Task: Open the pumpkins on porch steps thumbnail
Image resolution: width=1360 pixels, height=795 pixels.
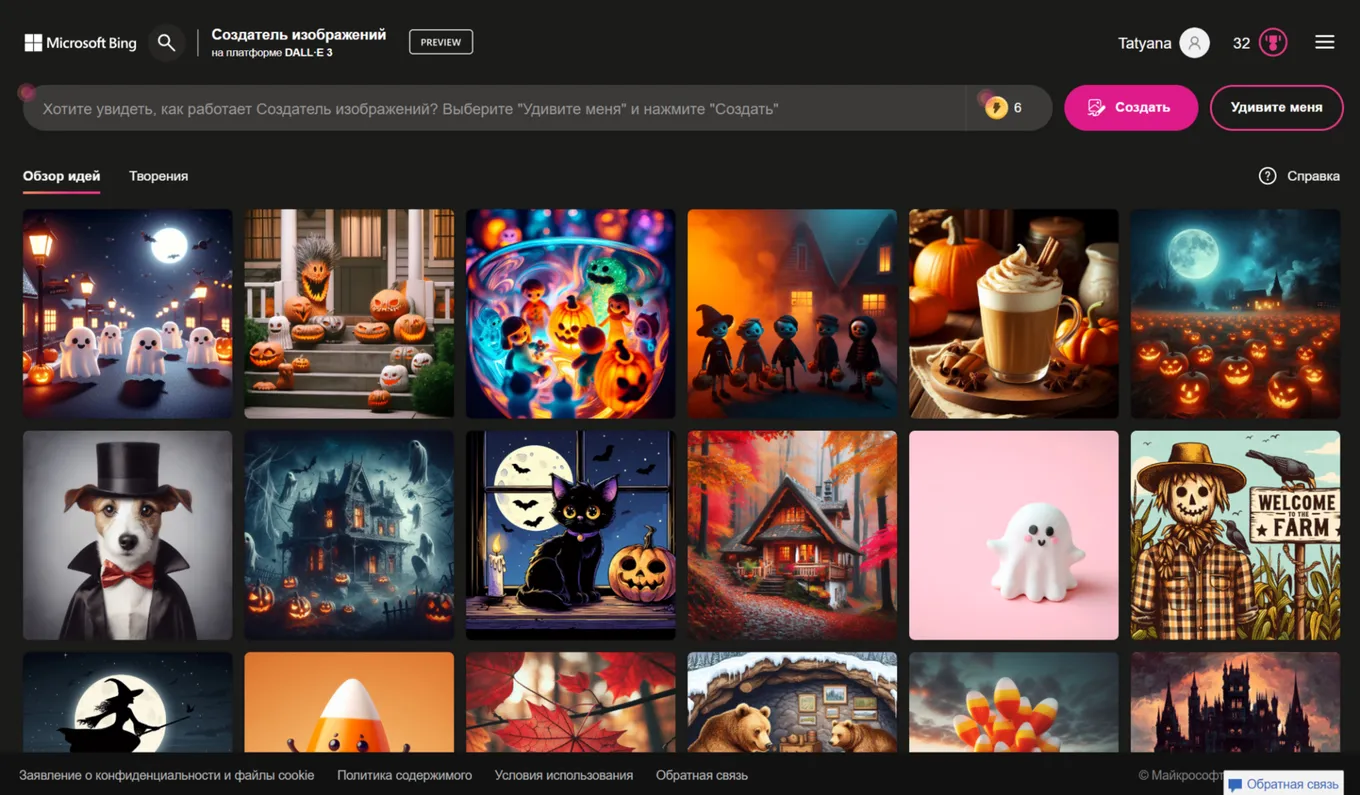Action: (349, 313)
